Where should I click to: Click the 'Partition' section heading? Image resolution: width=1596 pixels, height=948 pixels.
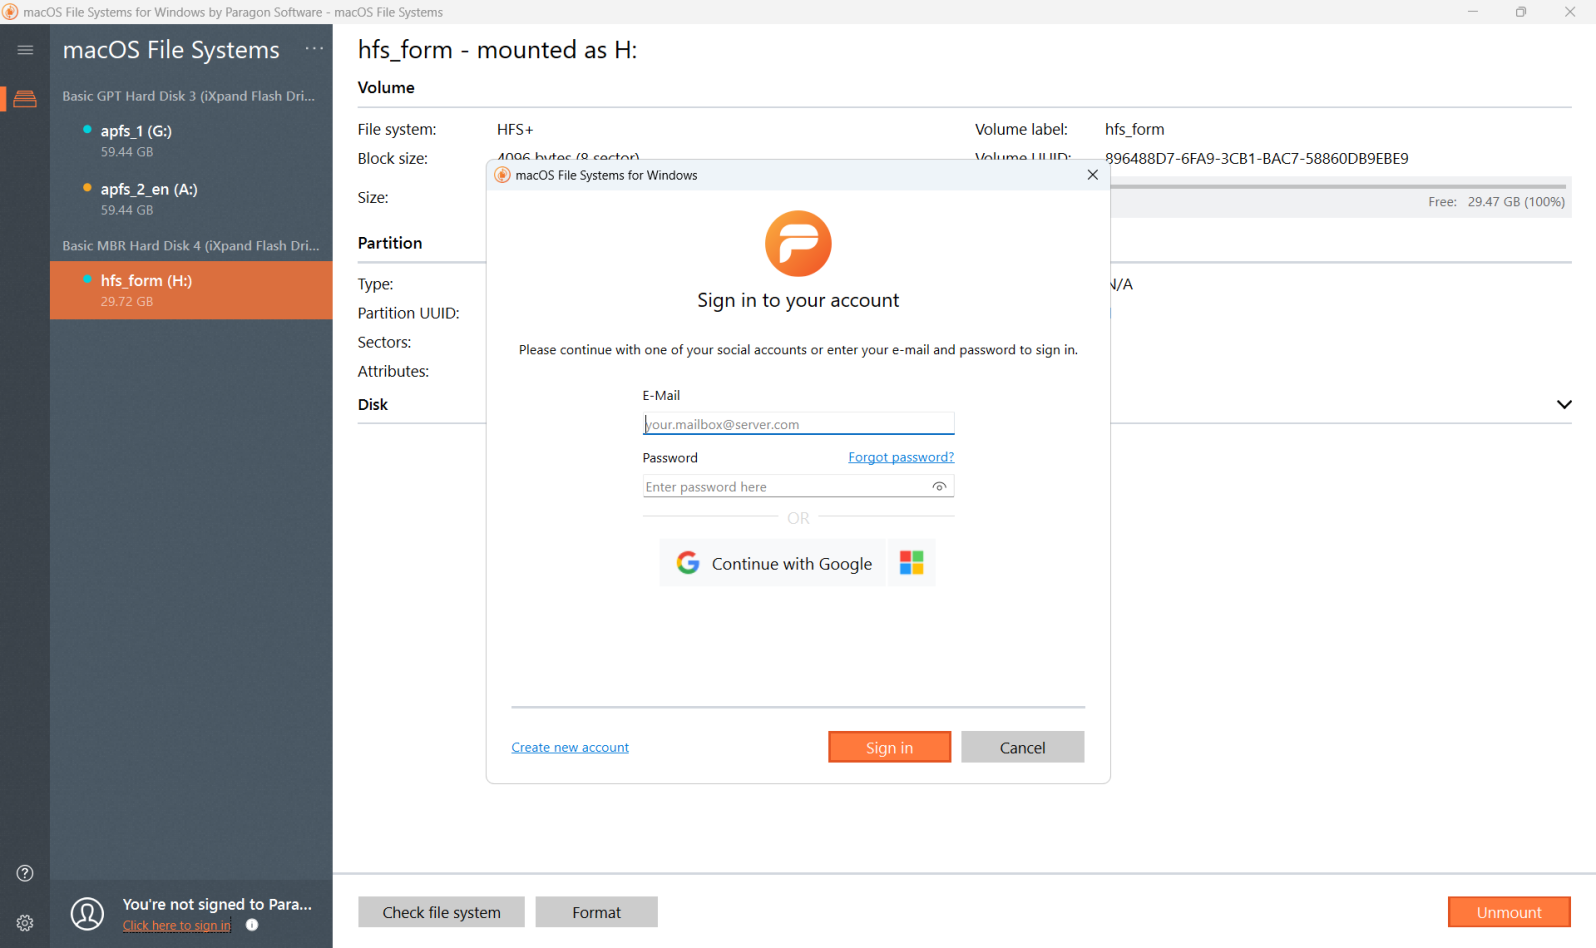[x=390, y=243]
